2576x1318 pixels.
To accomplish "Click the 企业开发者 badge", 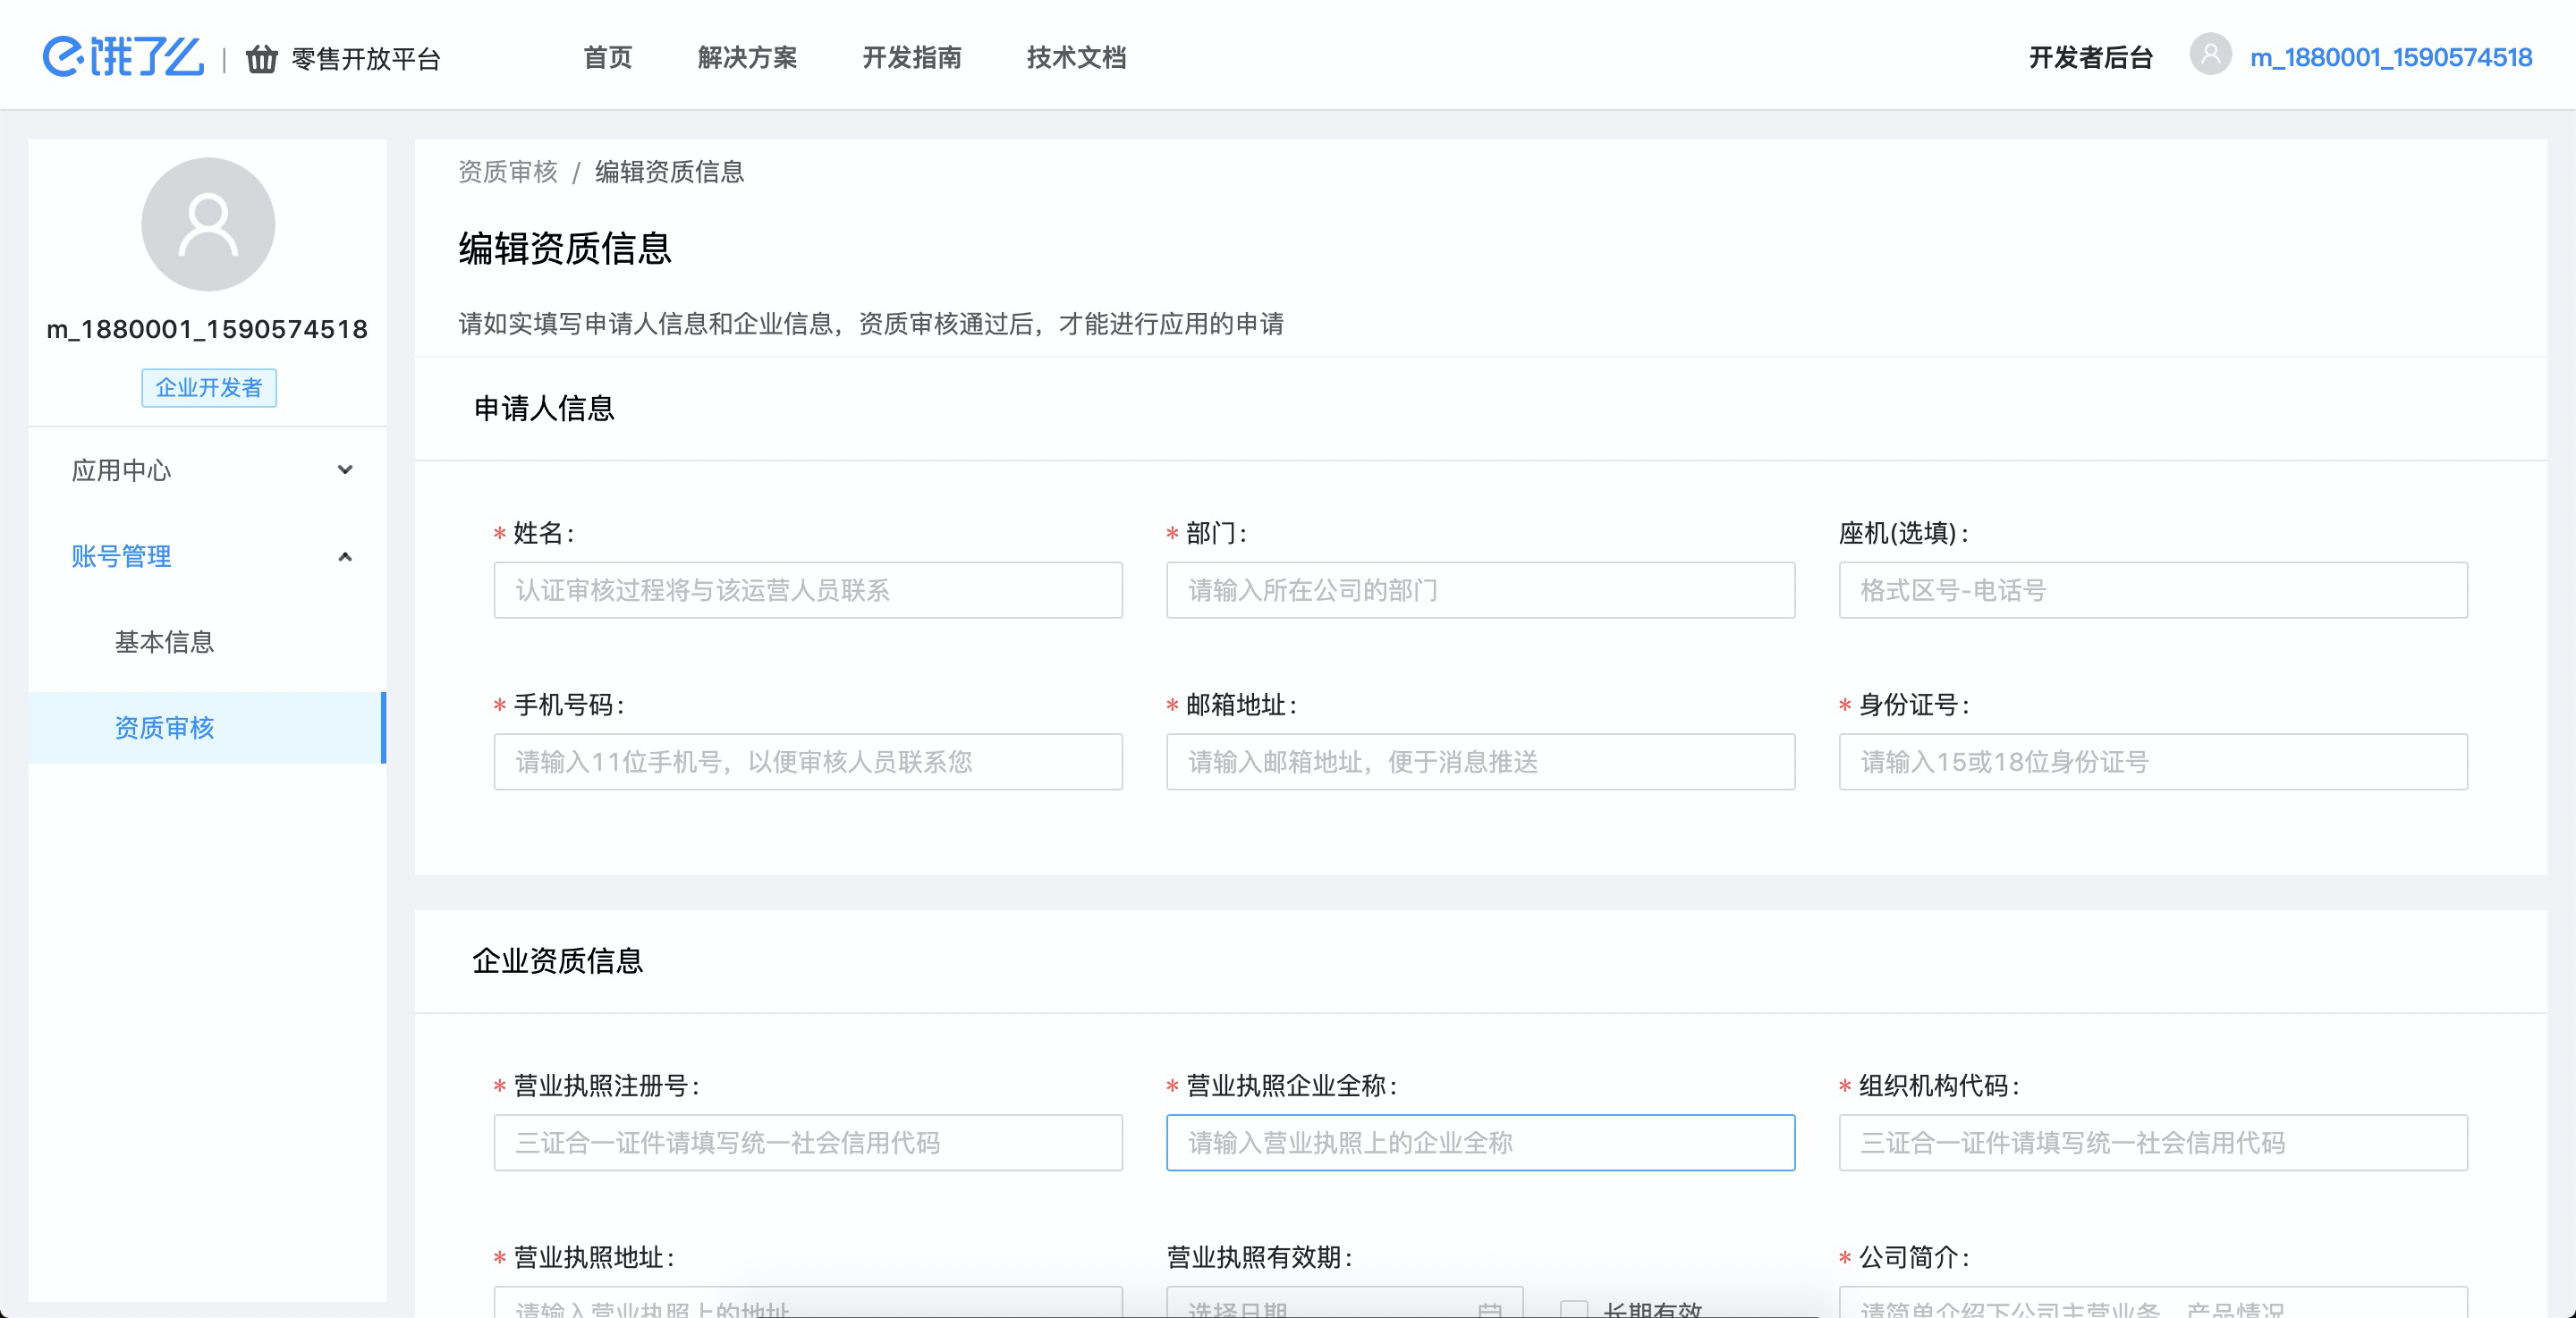I will coord(209,388).
